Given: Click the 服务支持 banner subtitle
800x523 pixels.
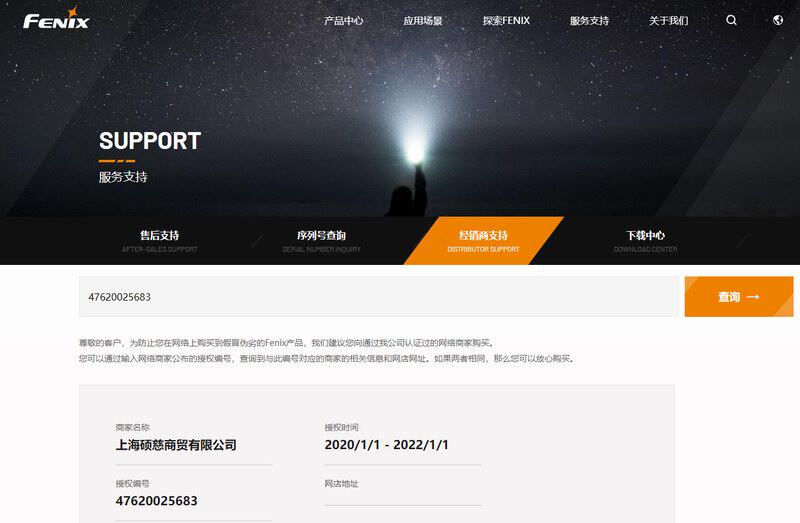Looking at the screenshot, I should [123, 177].
